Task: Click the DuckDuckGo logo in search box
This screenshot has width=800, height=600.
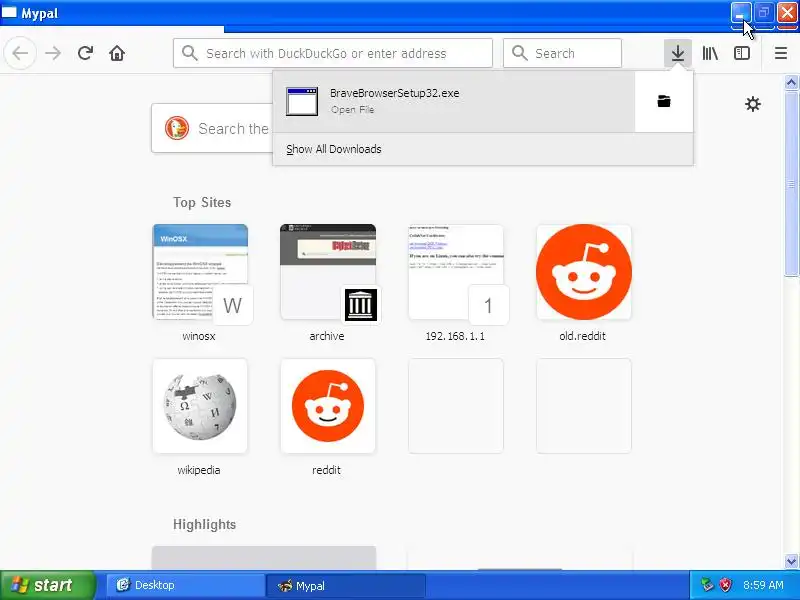Action: [177, 128]
